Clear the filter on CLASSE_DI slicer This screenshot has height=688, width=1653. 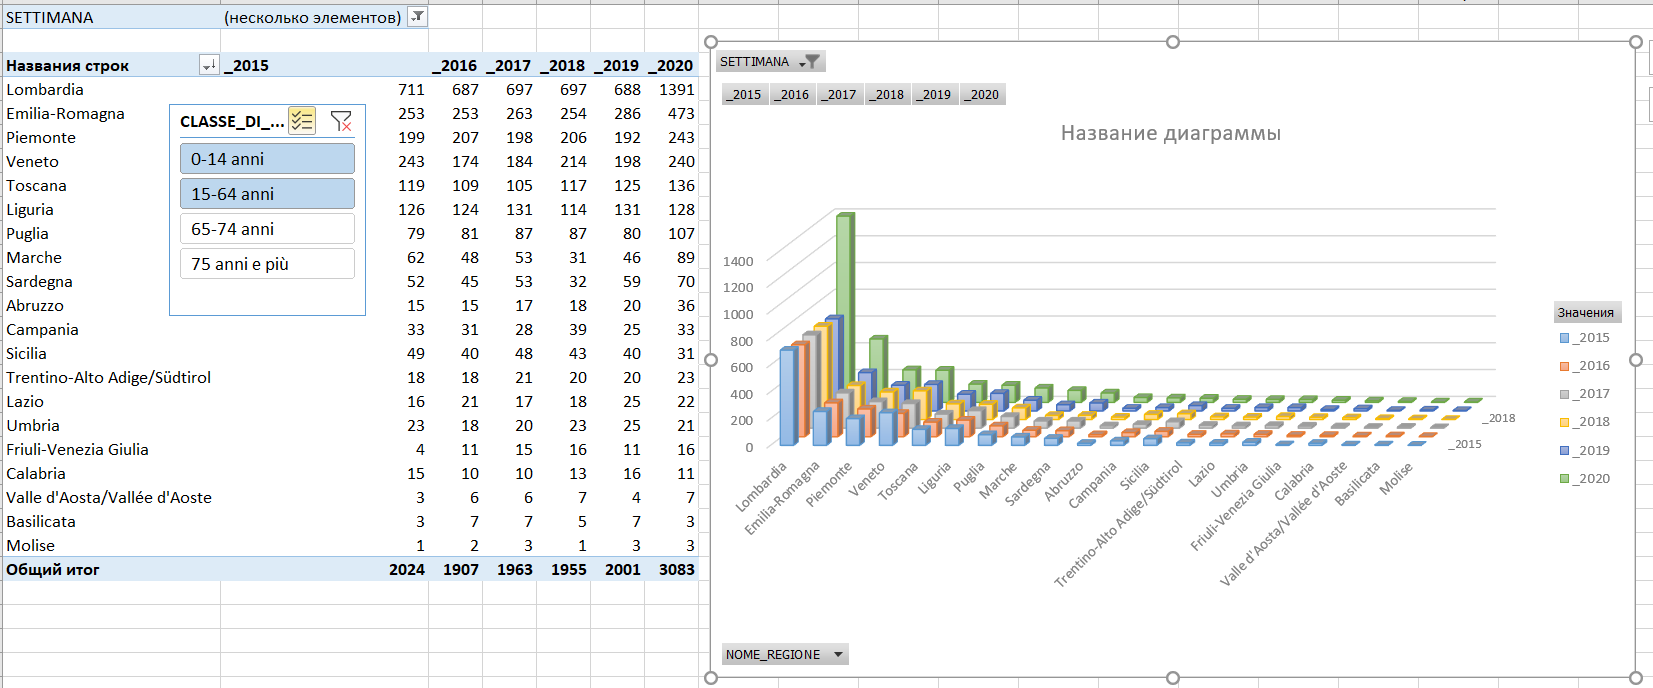point(341,121)
